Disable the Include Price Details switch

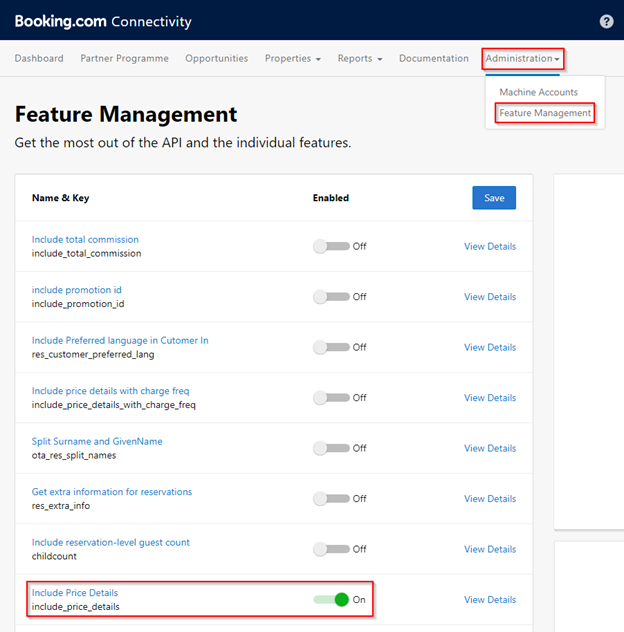pos(331,600)
